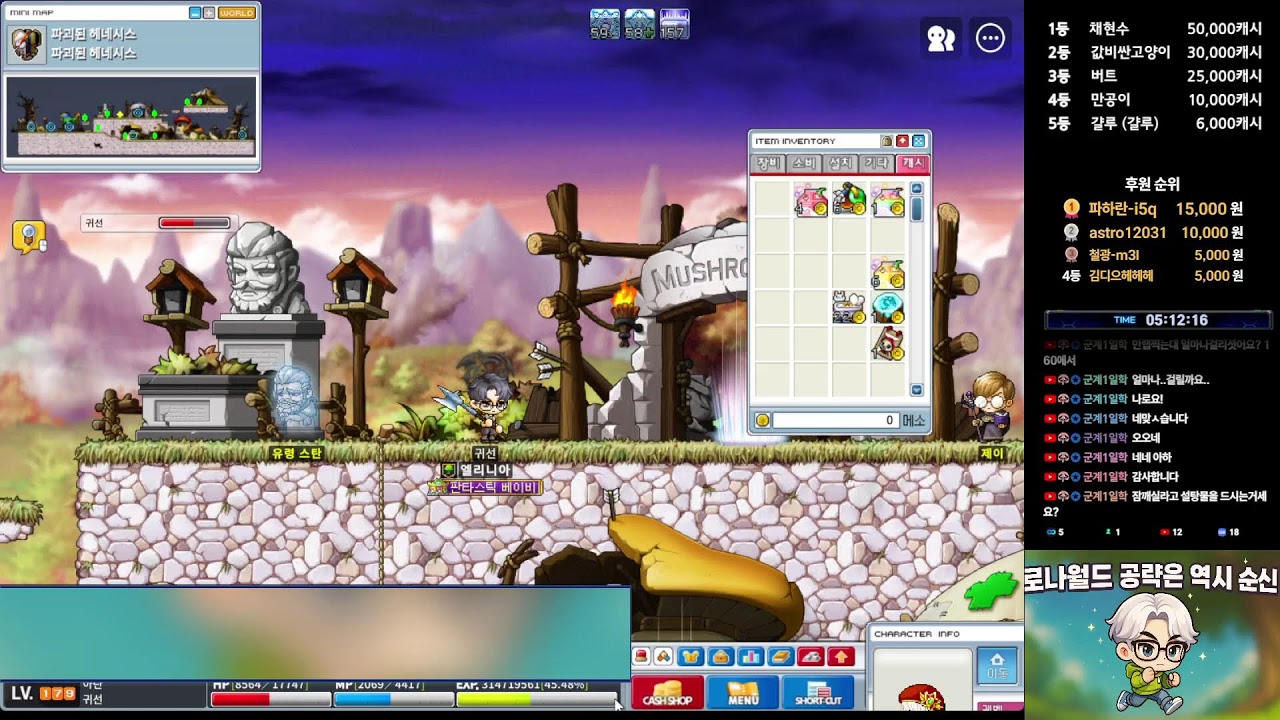Open the game MENU button
Screen dimensions: 1280x720
click(x=743, y=692)
